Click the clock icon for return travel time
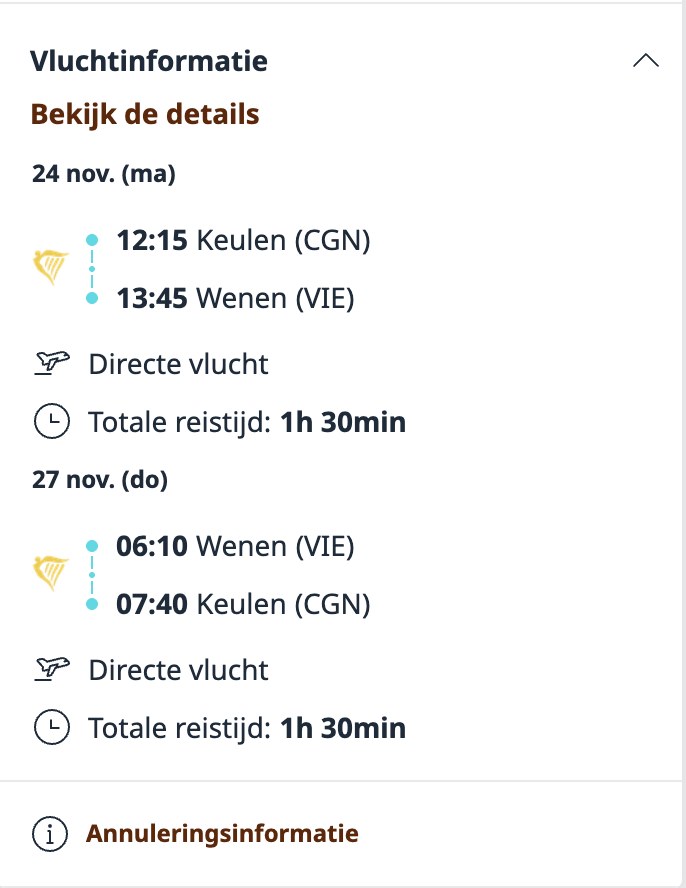 pos(52,728)
